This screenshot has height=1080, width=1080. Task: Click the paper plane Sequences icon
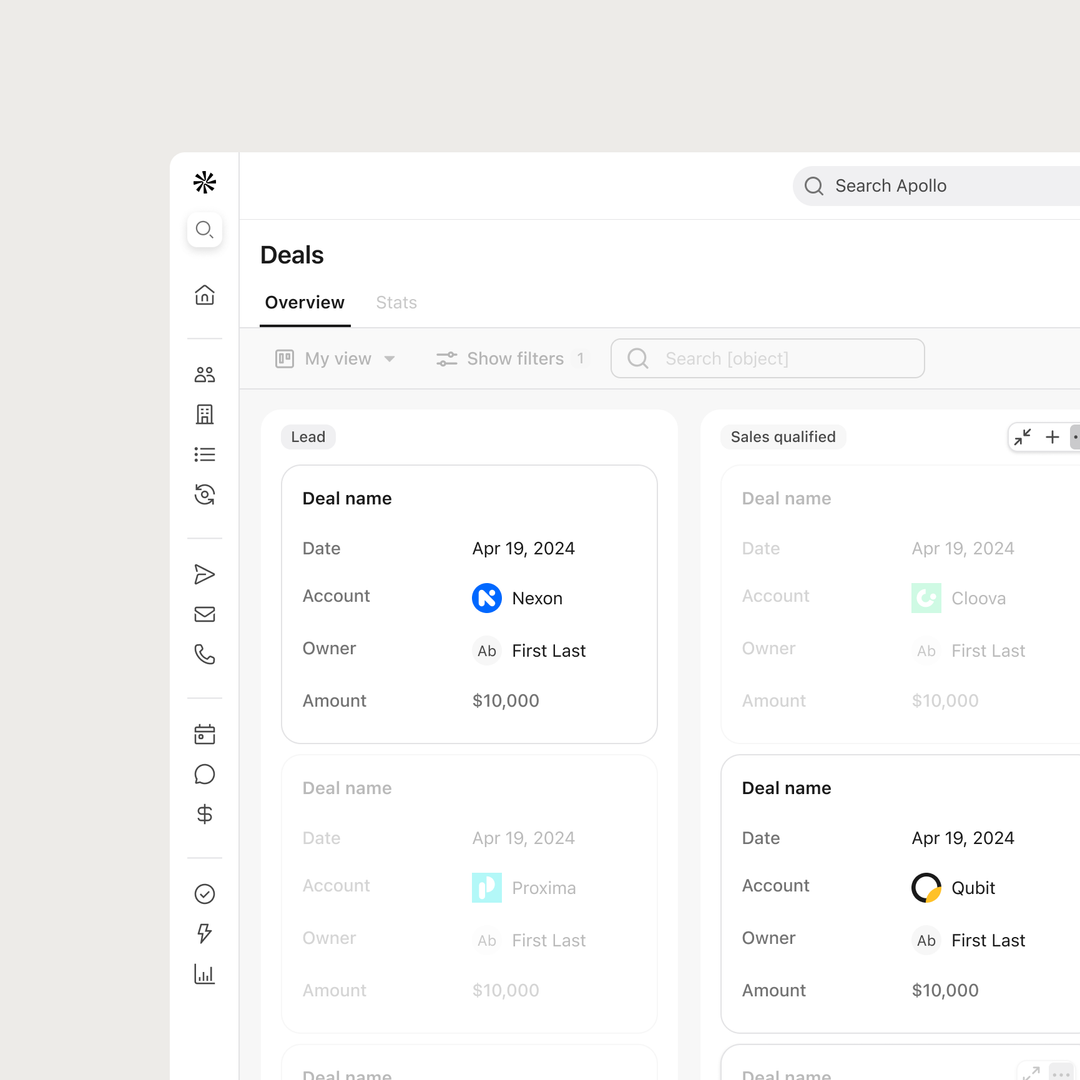click(x=204, y=574)
